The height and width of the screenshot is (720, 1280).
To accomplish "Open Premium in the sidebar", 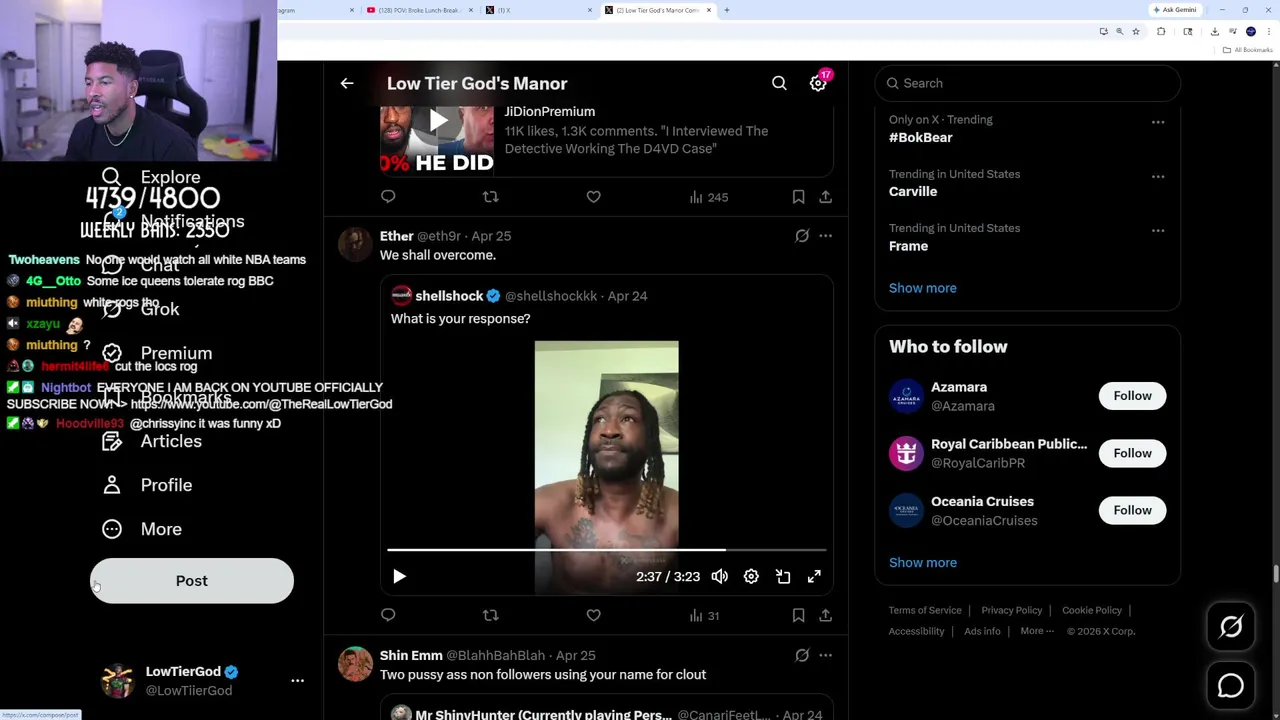I will [x=157, y=353].
